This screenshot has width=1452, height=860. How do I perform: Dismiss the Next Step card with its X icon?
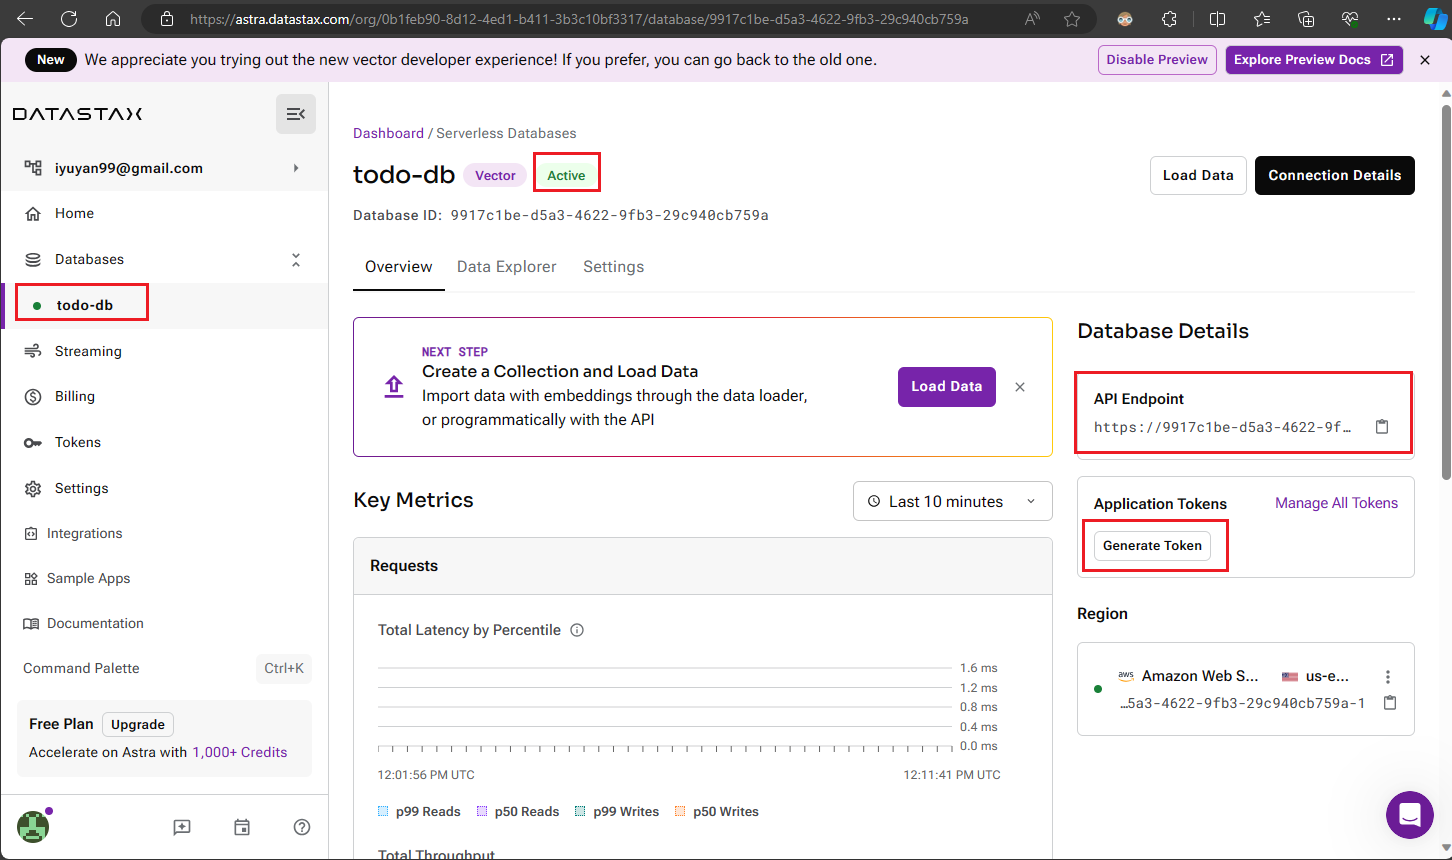[1020, 387]
